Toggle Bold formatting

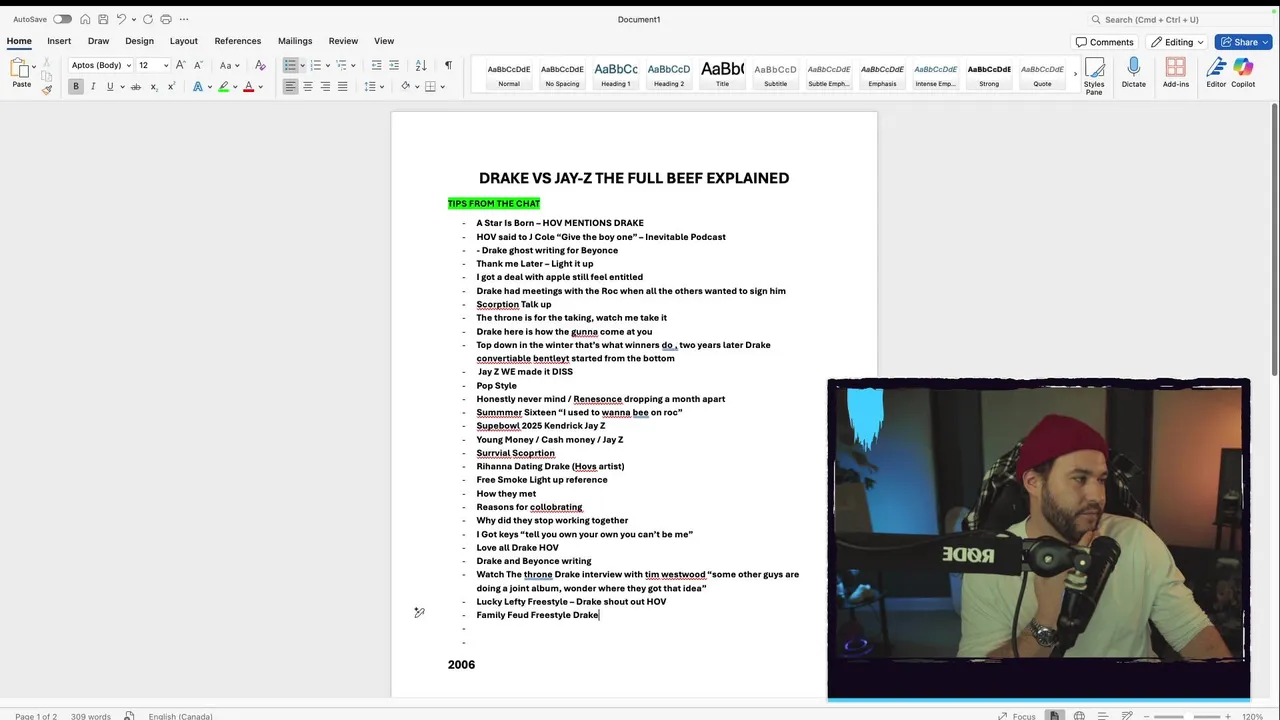click(75, 87)
